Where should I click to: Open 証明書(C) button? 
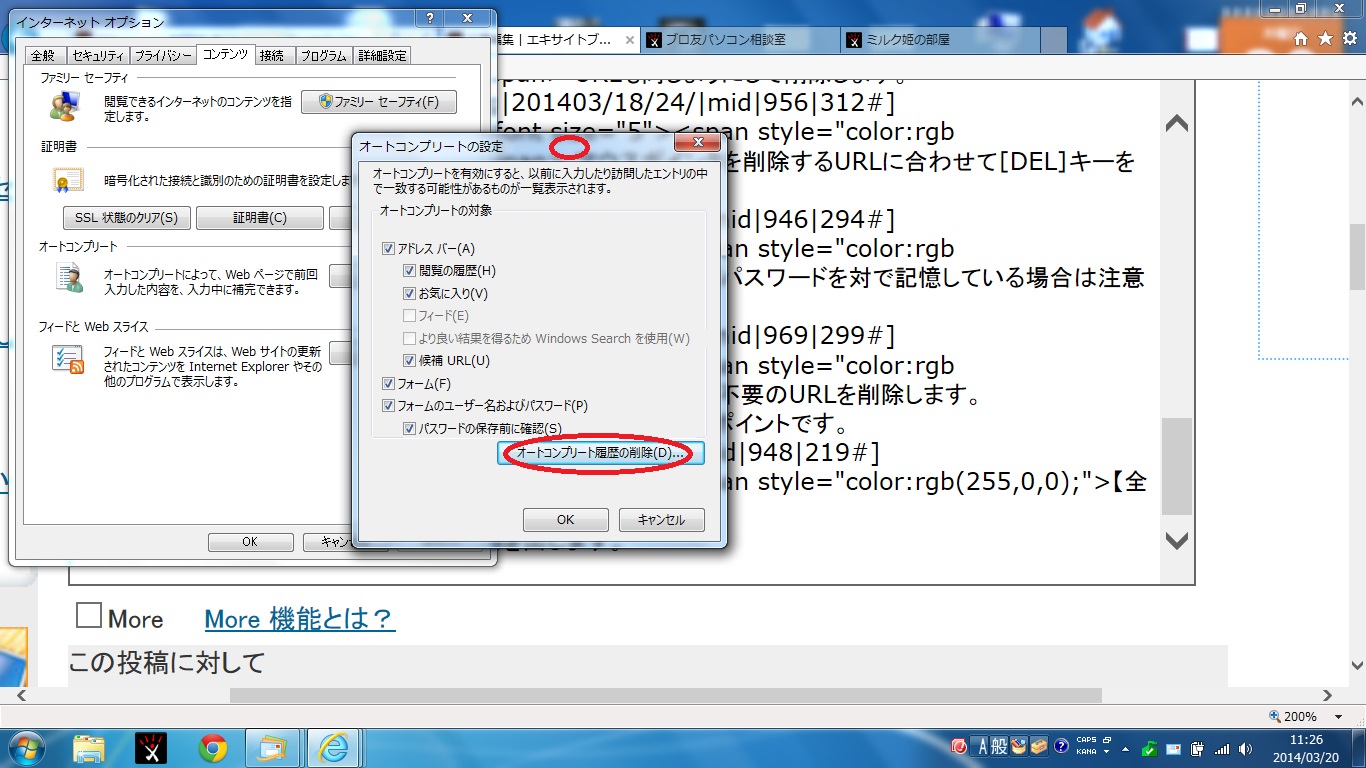(x=260, y=218)
